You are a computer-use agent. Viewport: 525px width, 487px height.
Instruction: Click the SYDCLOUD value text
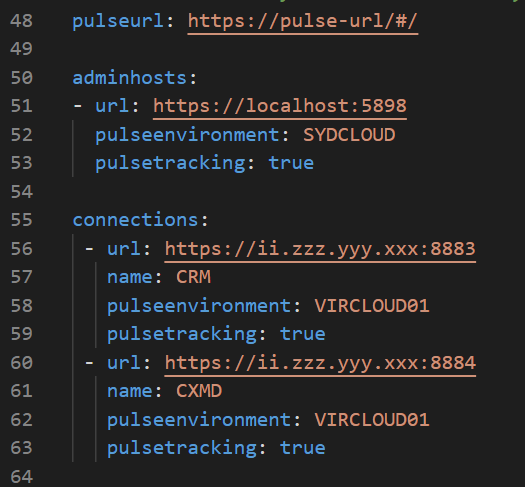(x=349, y=135)
